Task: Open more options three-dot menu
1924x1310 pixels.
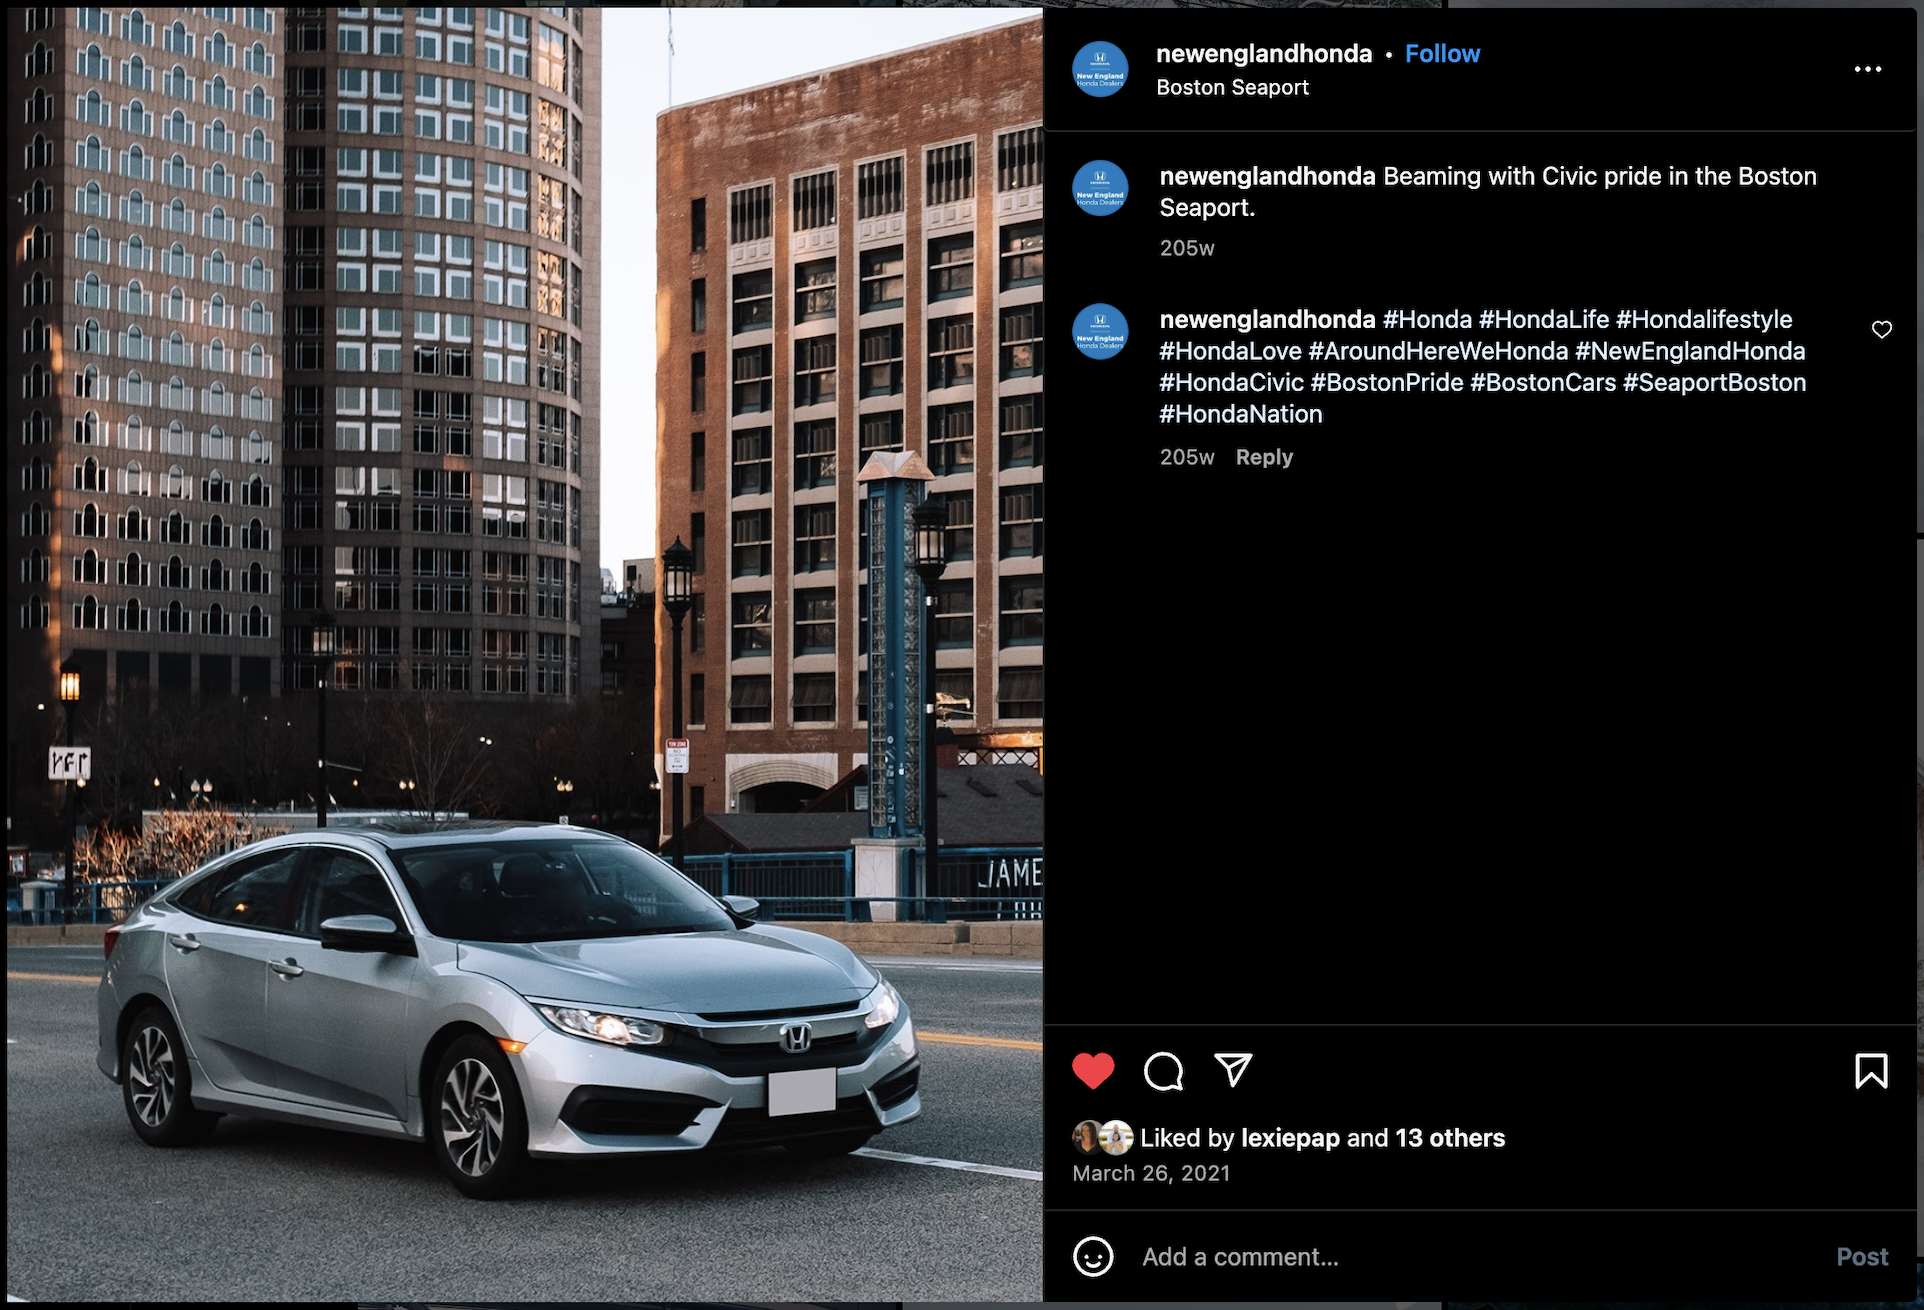Action: point(1868,69)
